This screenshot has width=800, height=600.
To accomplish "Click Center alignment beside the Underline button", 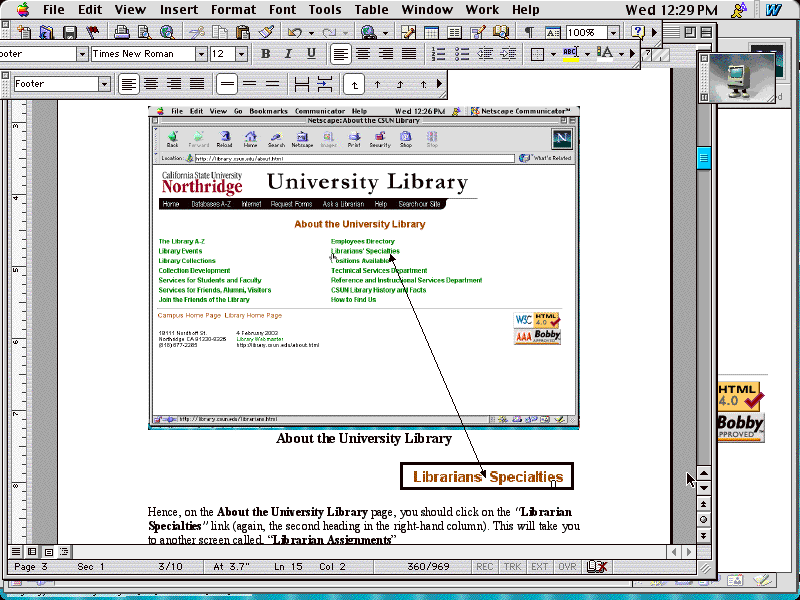I will (x=363, y=54).
